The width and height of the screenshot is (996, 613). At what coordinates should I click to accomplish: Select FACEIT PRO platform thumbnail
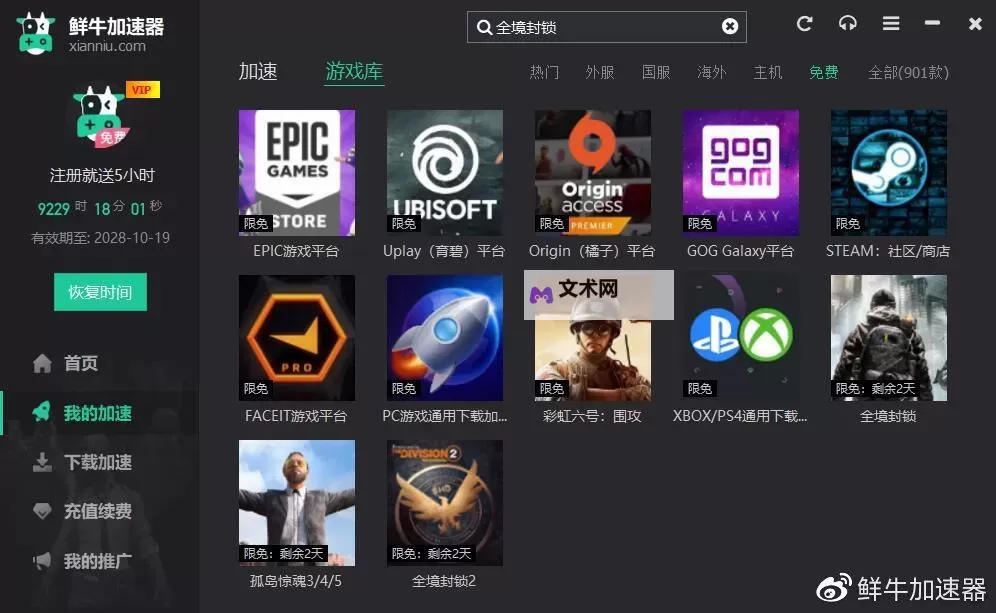(297, 338)
